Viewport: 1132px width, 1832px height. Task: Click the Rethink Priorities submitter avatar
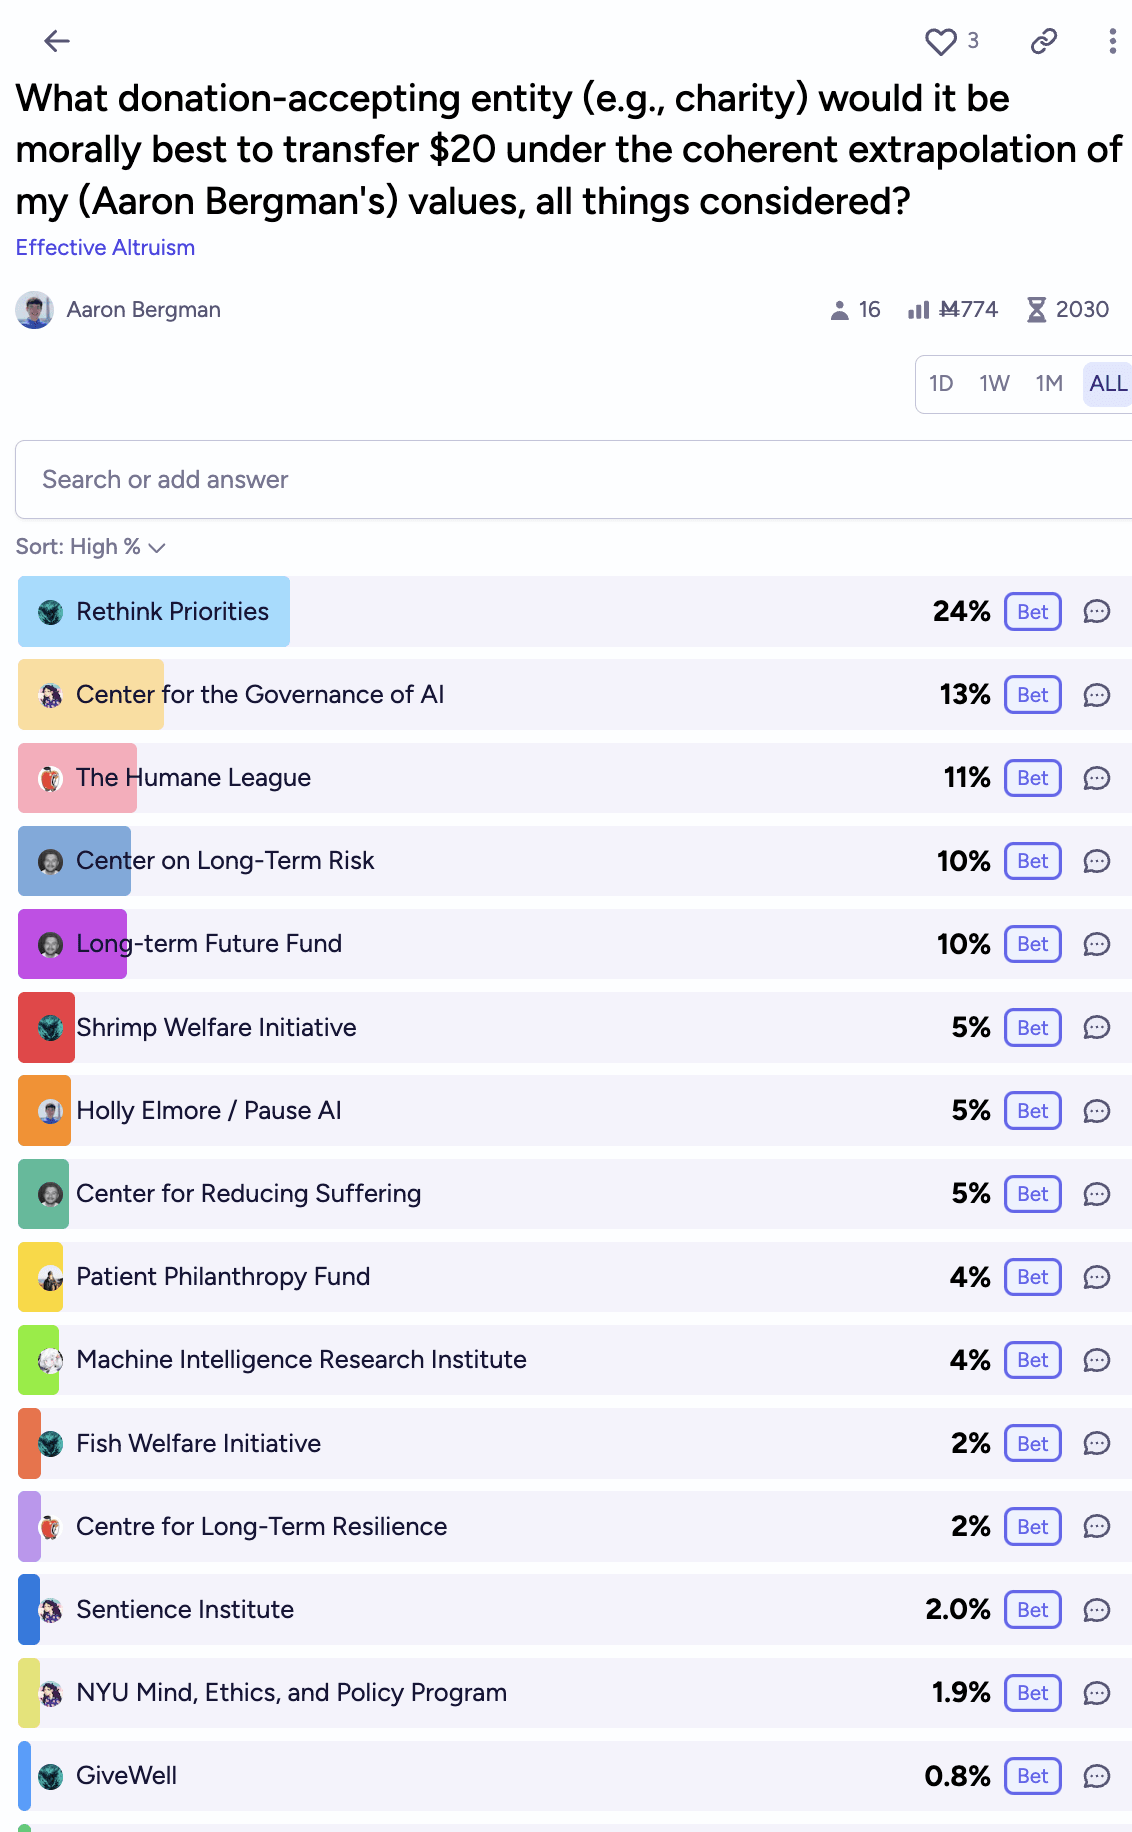click(51, 612)
